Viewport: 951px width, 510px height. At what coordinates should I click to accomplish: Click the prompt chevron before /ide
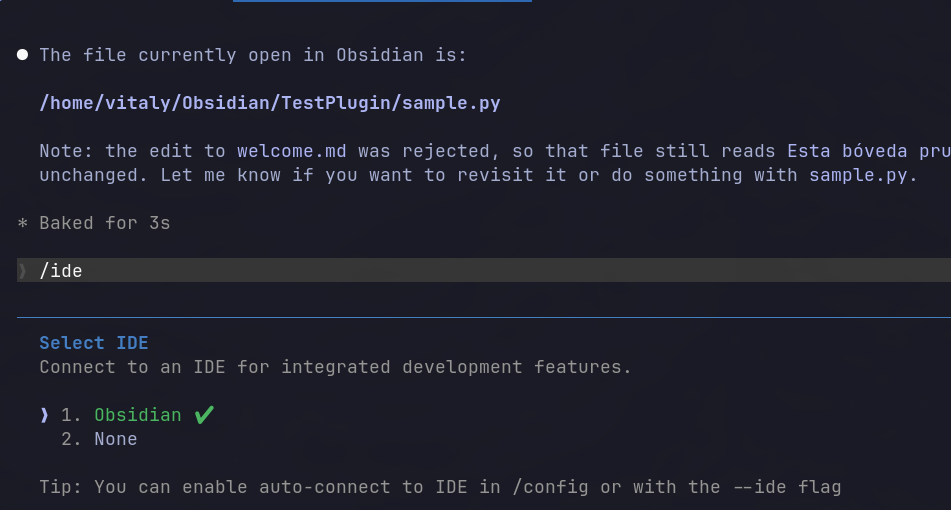point(22,270)
